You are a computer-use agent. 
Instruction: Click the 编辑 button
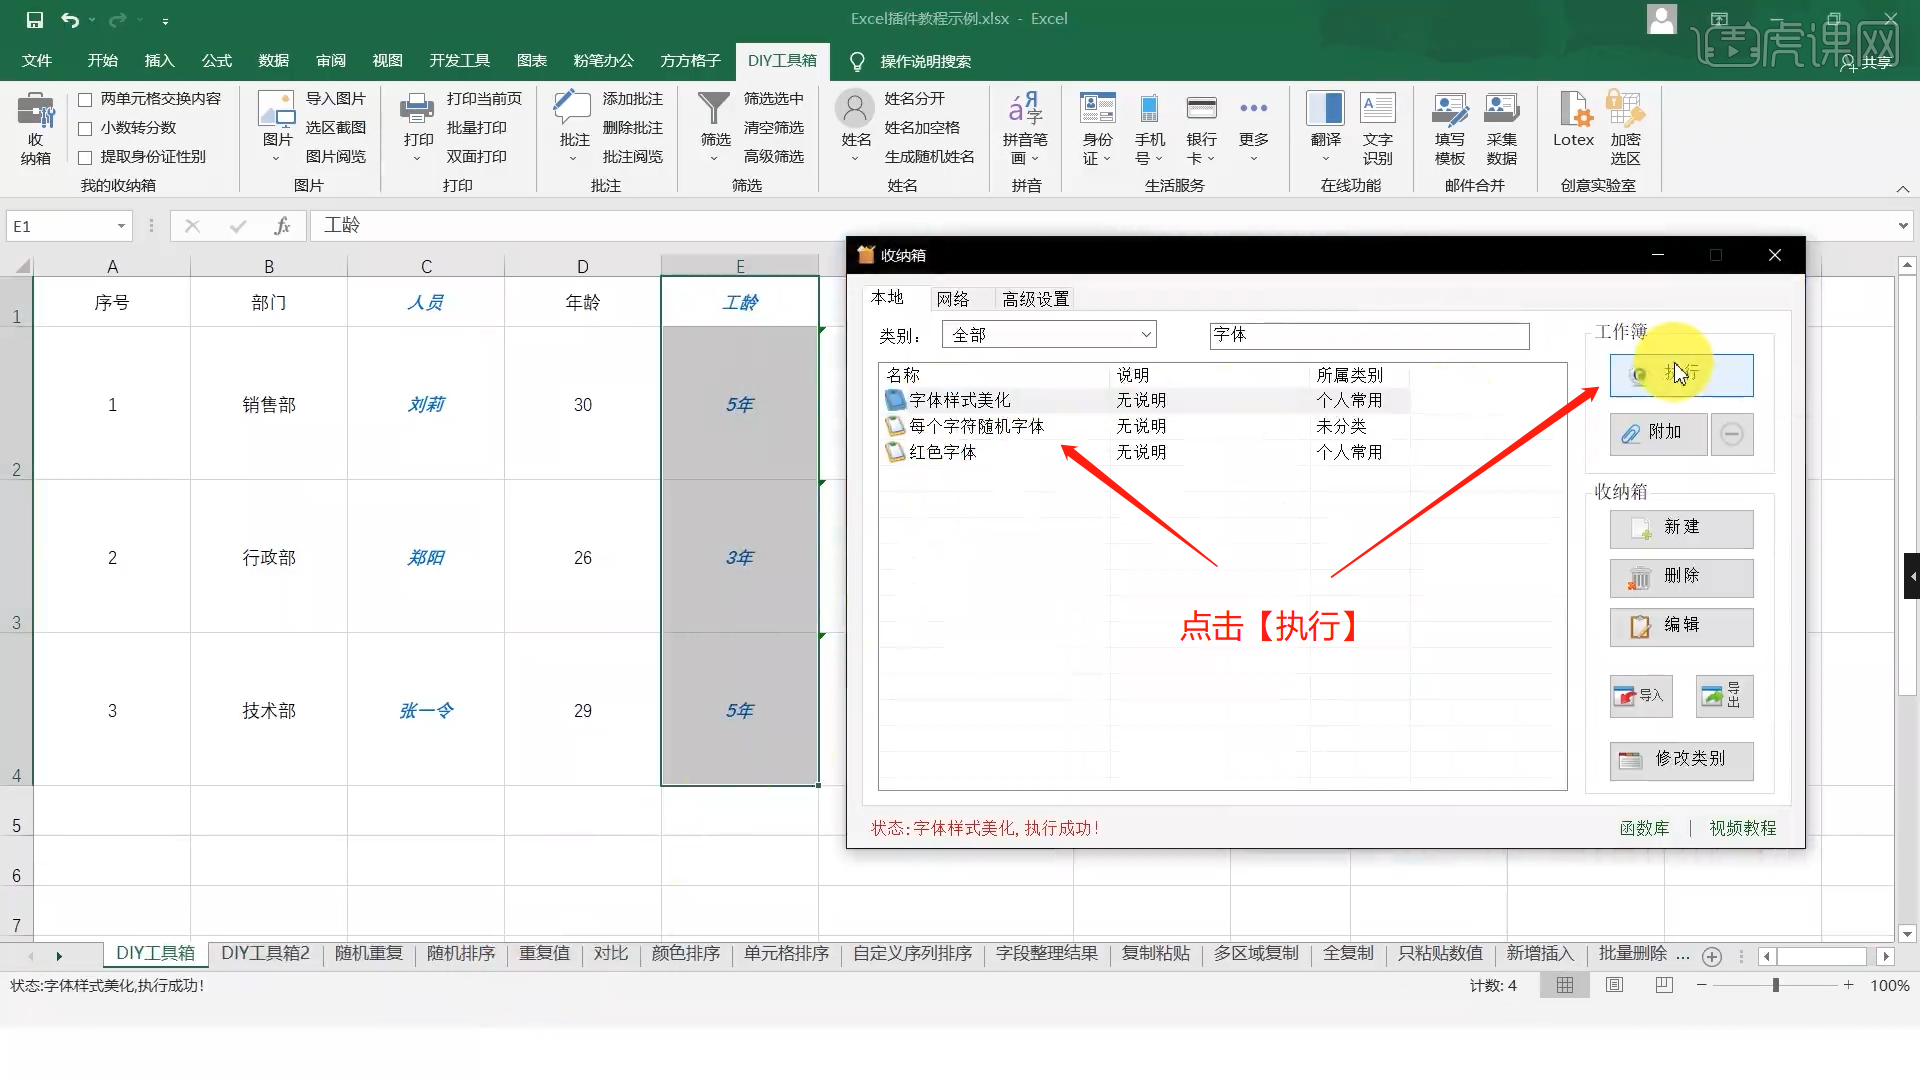tap(1681, 627)
